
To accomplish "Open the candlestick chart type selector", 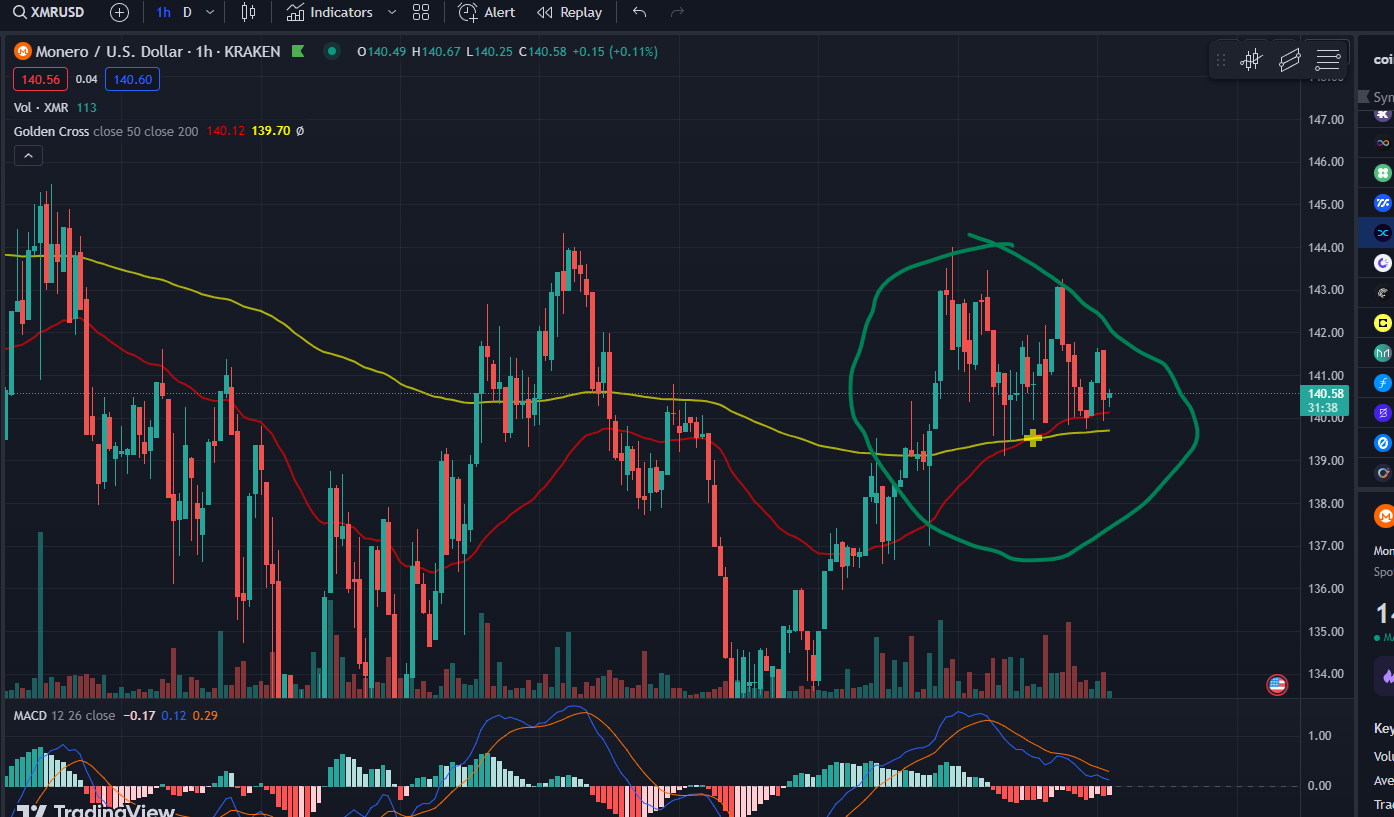I will tap(248, 12).
